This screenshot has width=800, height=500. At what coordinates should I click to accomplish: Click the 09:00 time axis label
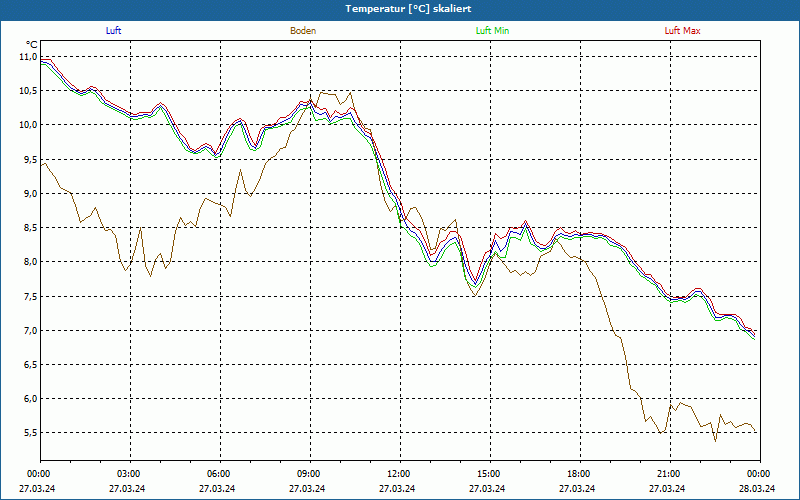pyautogui.click(x=310, y=474)
